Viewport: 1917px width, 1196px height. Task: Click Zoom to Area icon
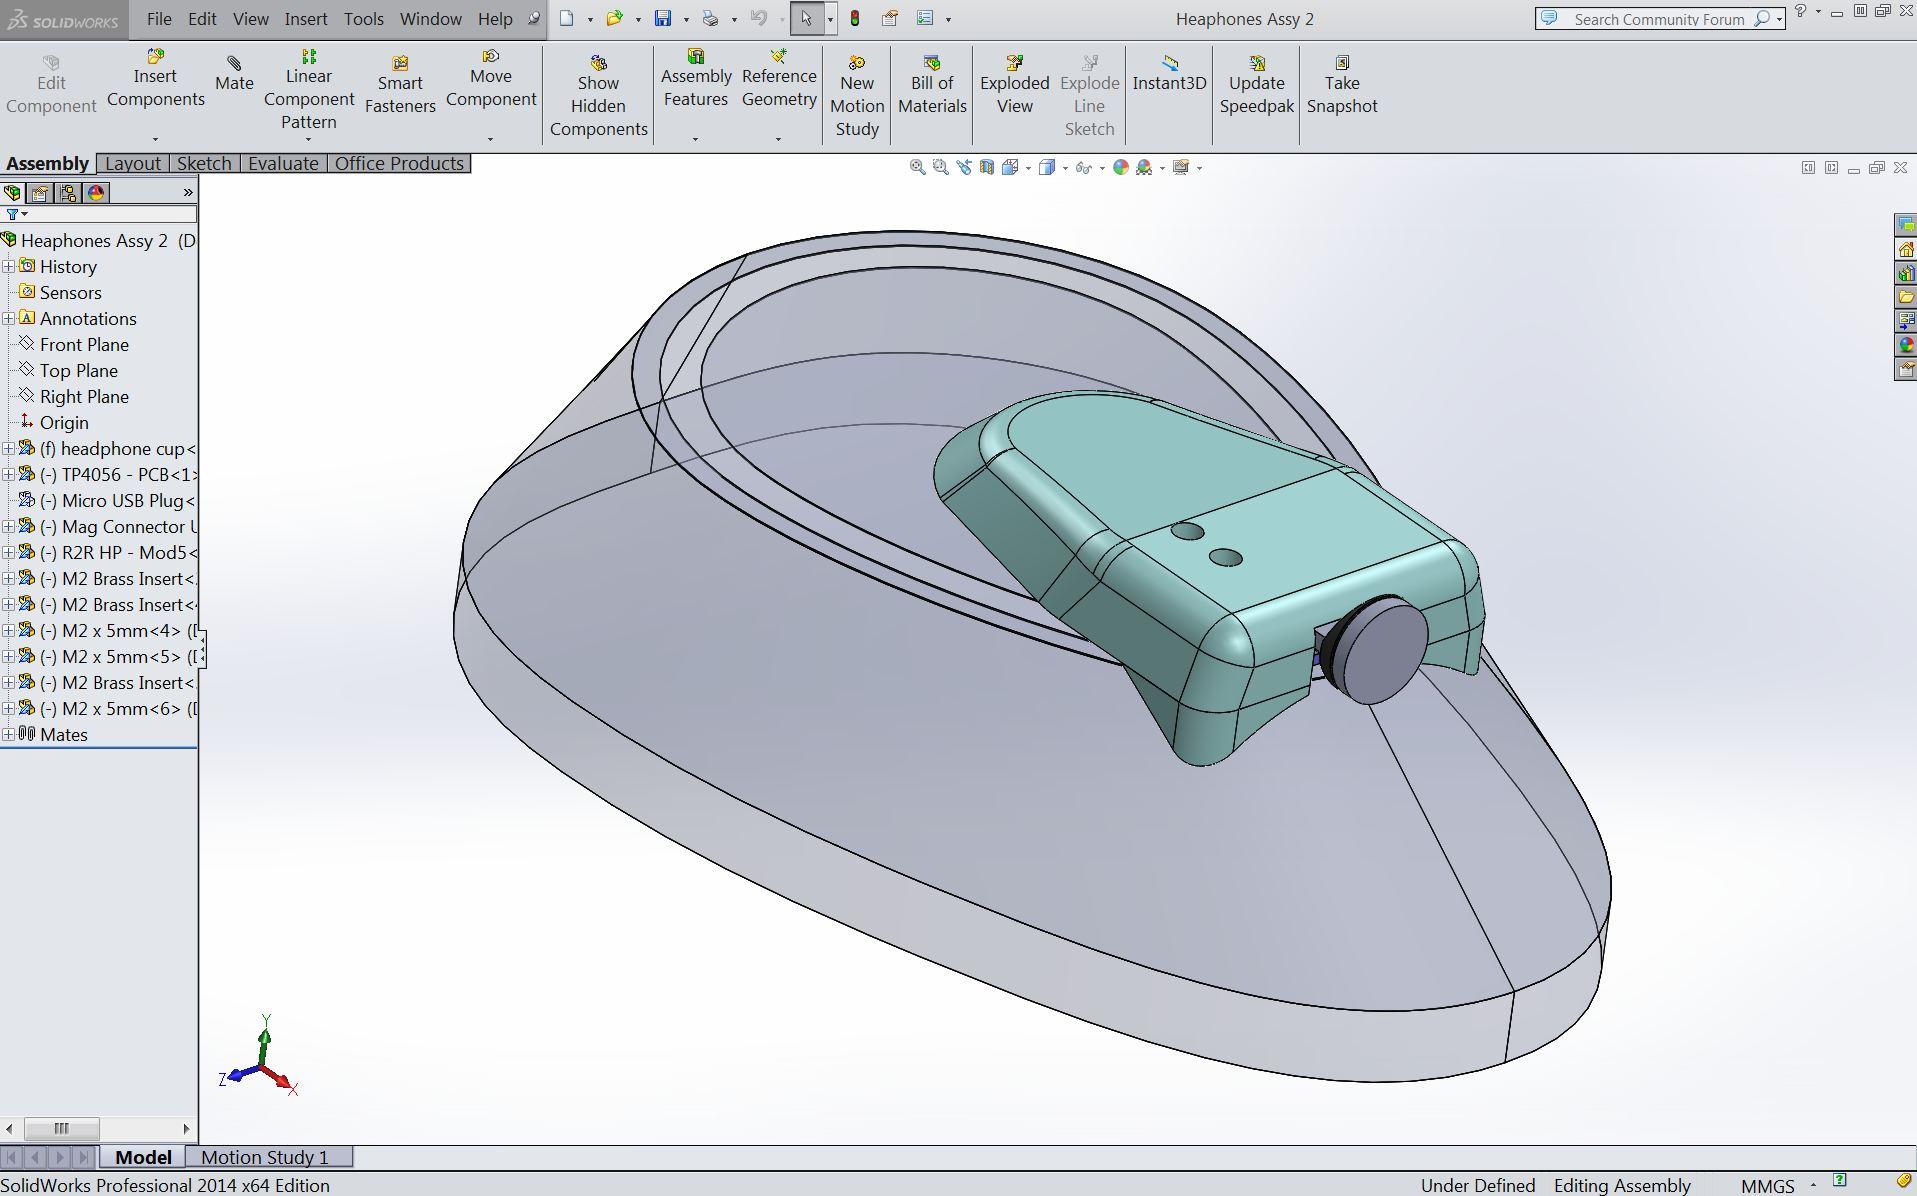(x=940, y=167)
